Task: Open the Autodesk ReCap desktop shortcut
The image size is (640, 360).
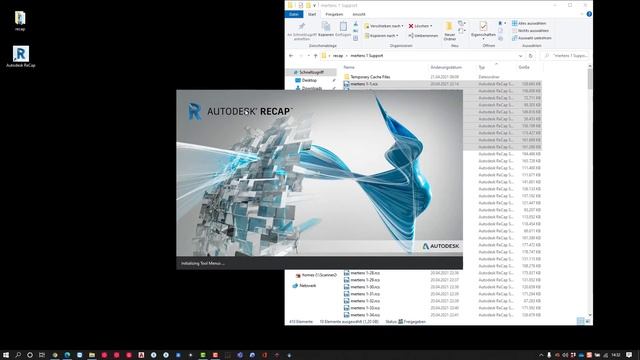Action: click(20, 56)
